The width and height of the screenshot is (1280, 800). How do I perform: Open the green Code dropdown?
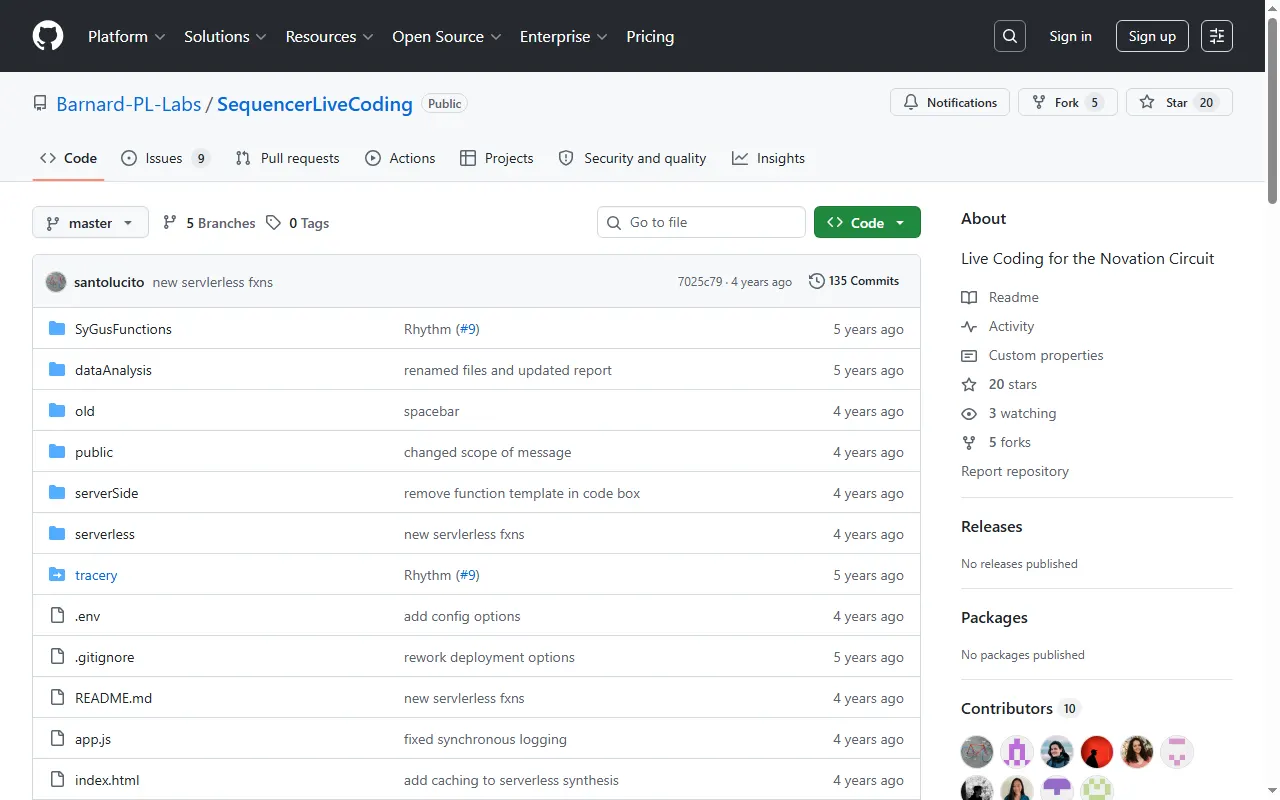pos(867,223)
